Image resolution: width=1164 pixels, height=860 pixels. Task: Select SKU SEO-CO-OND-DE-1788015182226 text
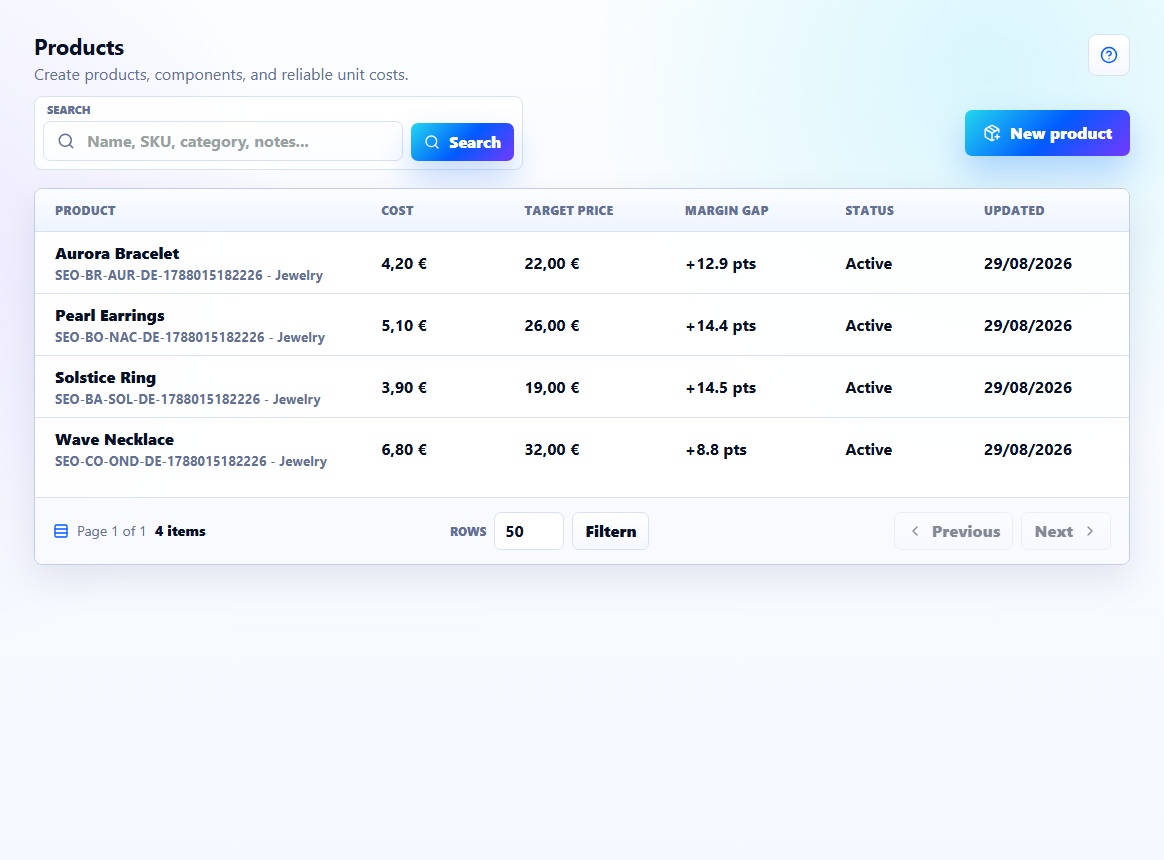pyautogui.click(x=160, y=461)
